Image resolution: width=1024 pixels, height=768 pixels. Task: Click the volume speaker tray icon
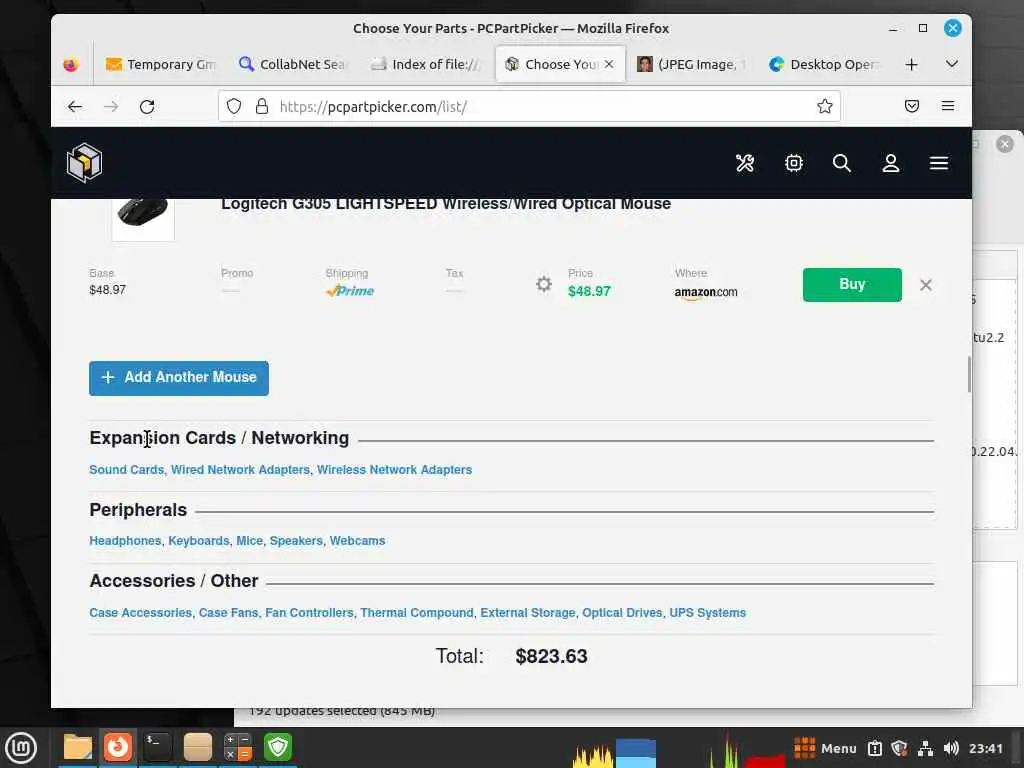pos(951,748)
